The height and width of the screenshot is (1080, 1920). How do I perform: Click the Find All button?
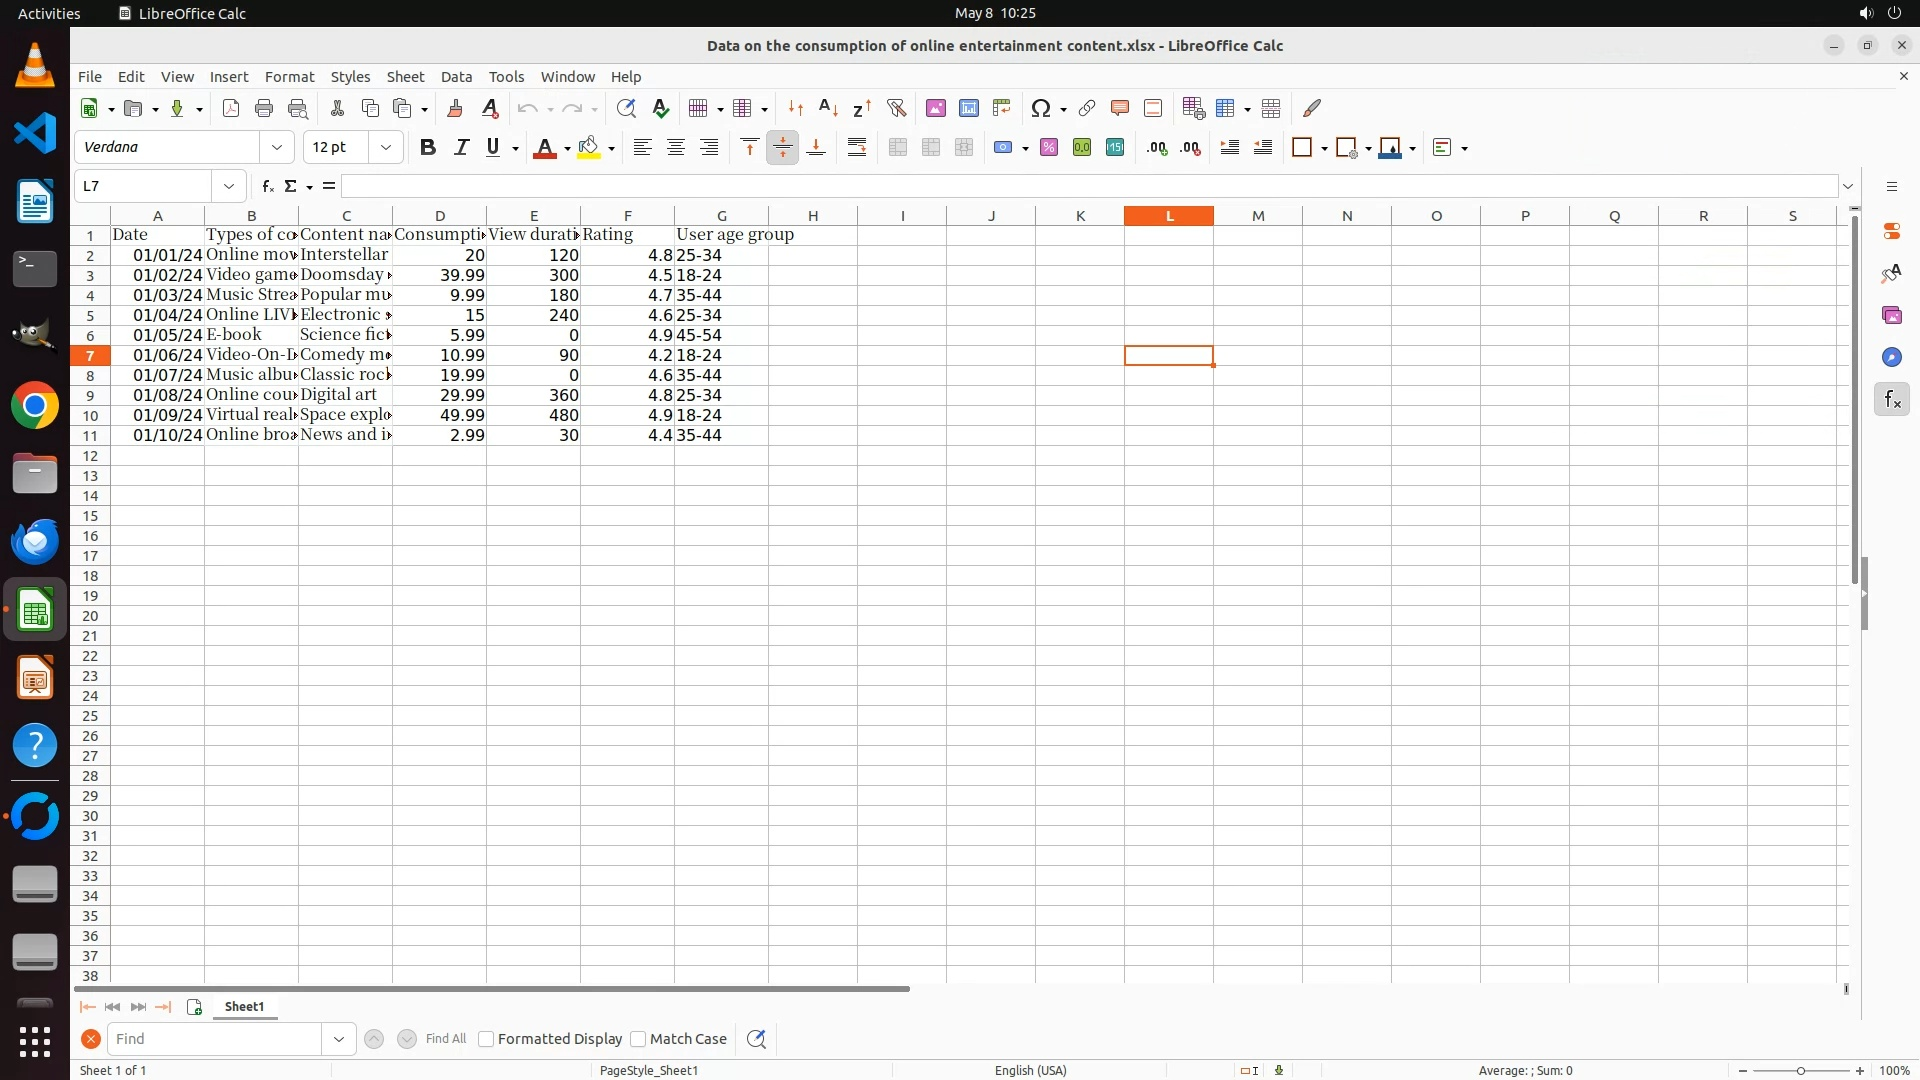[445, 1039]
